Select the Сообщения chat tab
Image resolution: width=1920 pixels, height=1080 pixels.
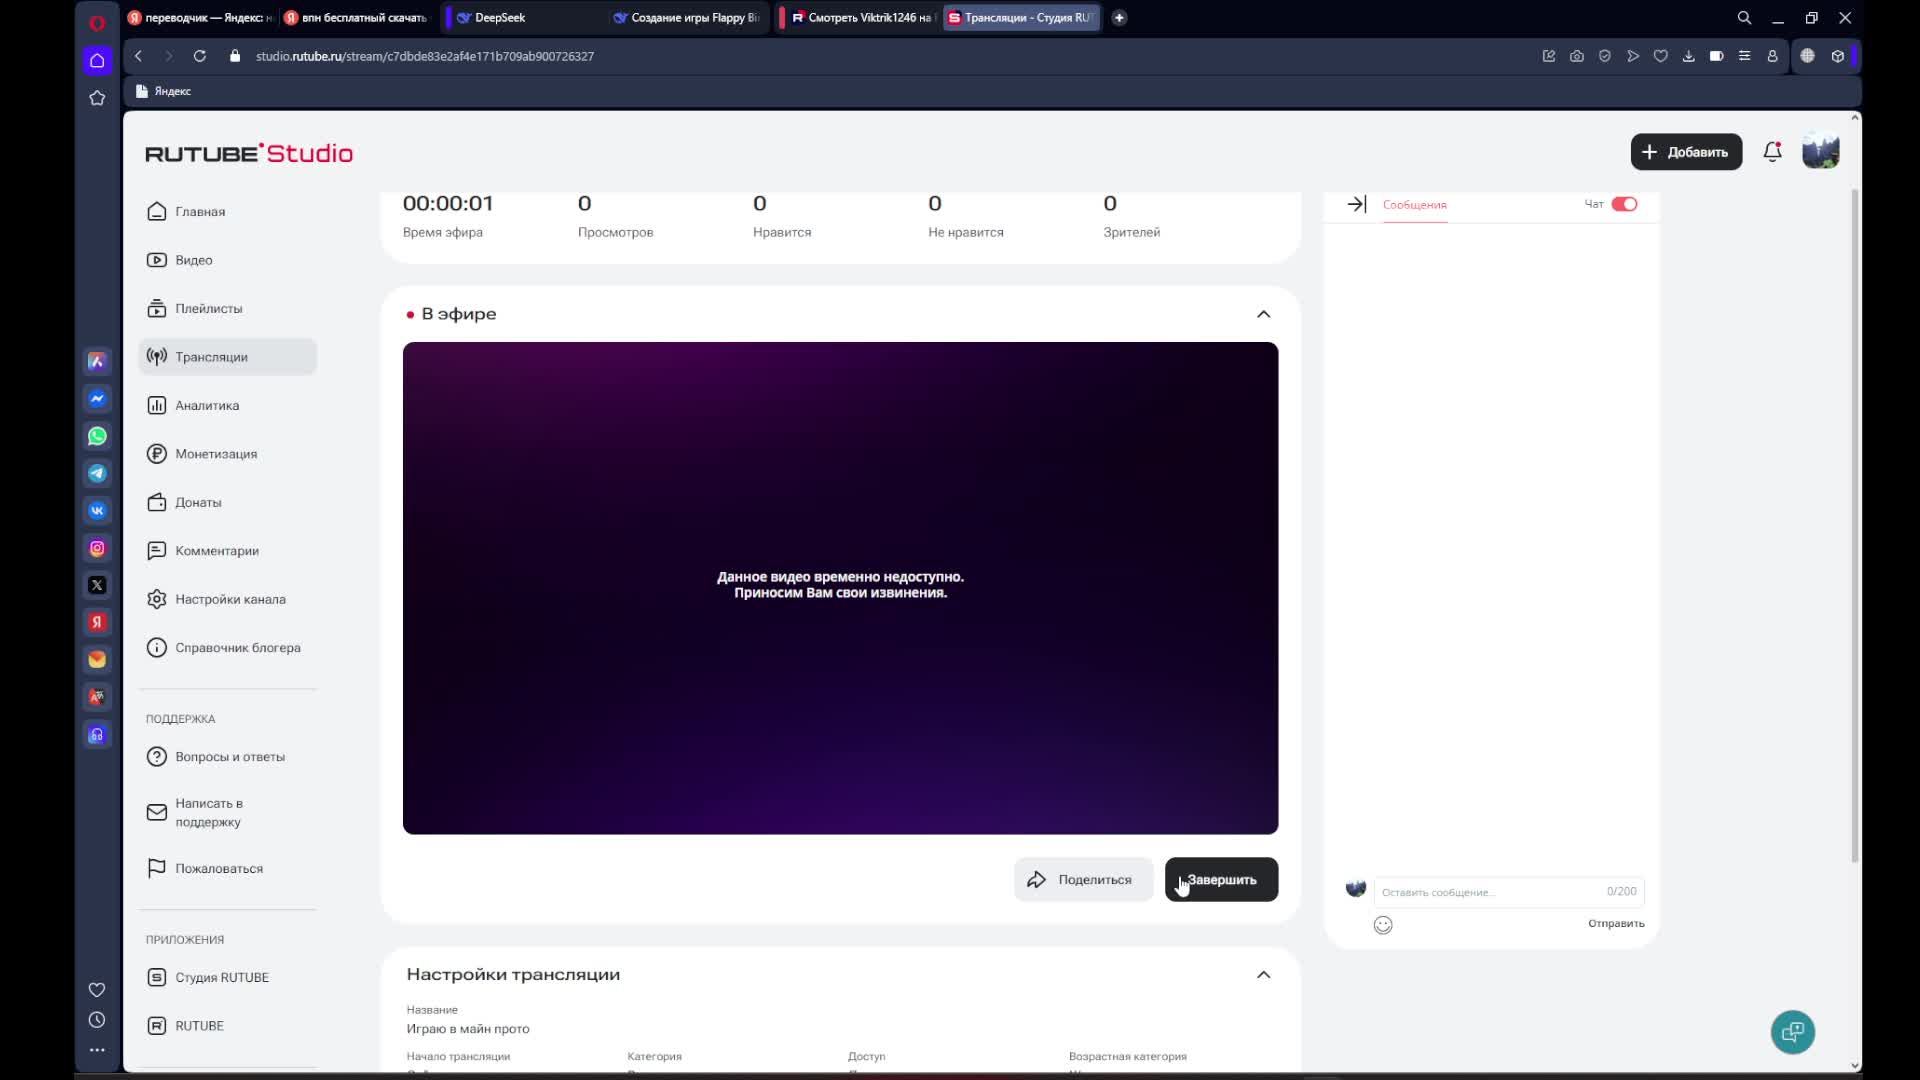tap(1414, 204)
